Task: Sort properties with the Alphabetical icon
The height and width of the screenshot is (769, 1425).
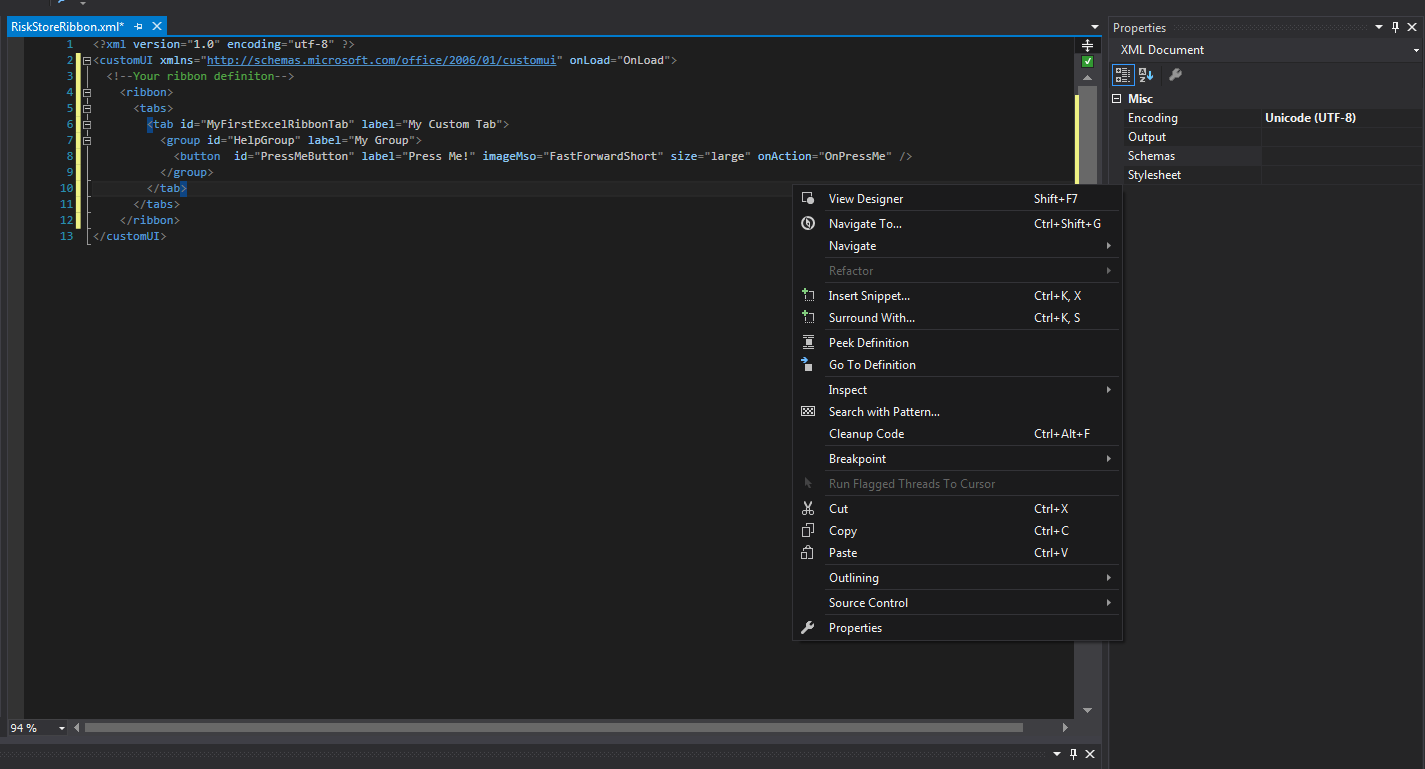Action: [x=1146, y=74]
